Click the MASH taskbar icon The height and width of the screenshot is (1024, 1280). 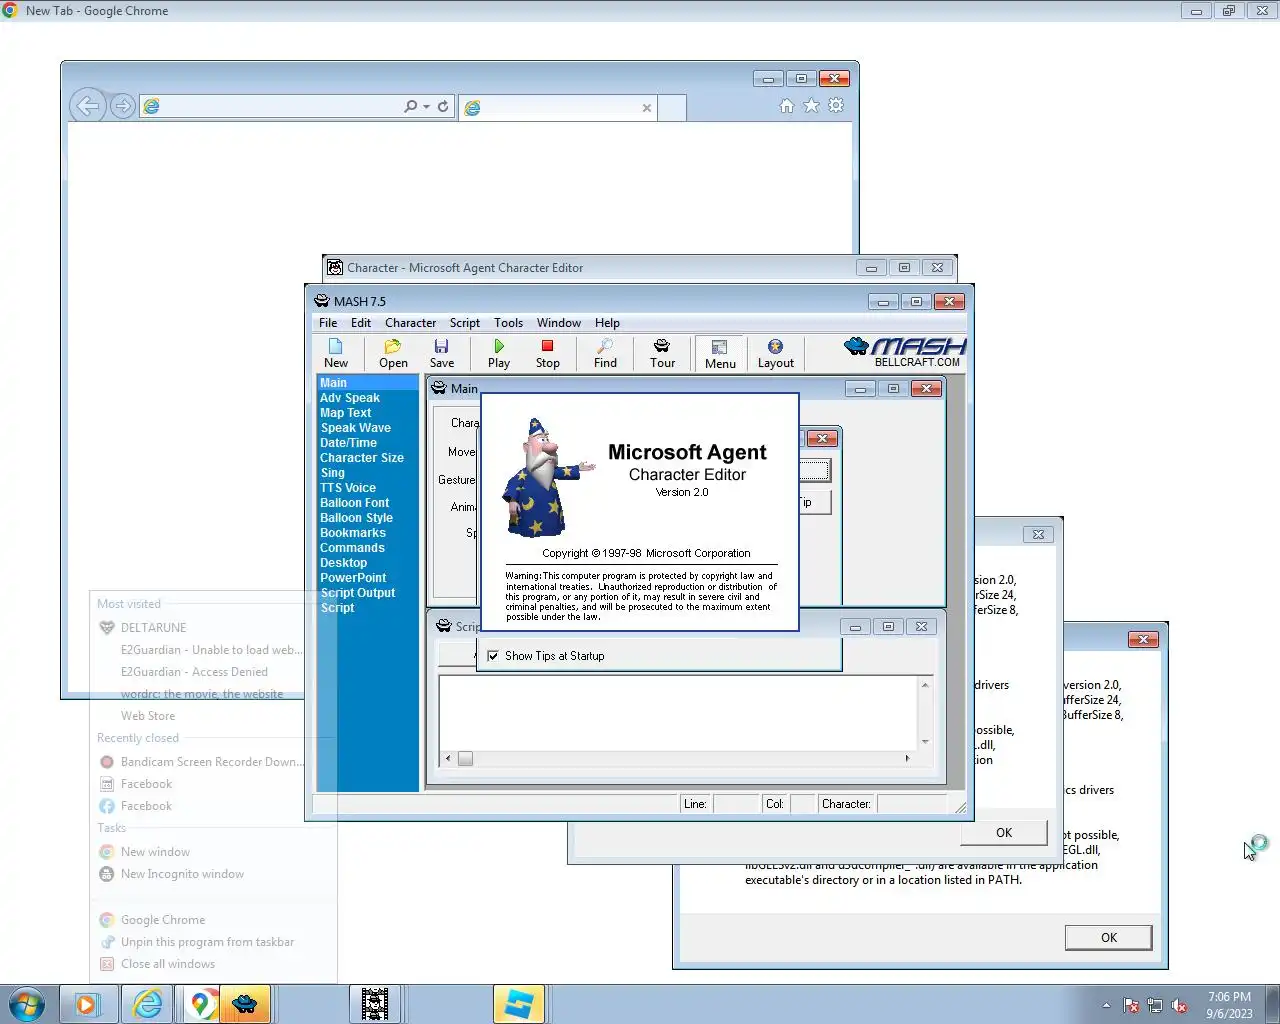point(244,1004)
